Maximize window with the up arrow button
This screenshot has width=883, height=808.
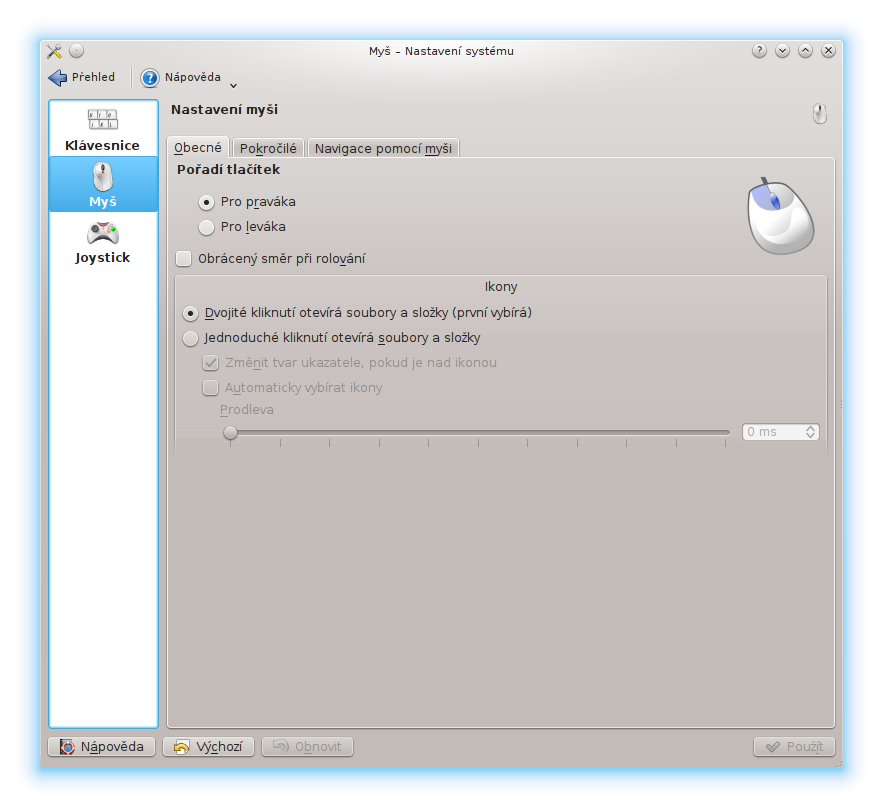805,51
